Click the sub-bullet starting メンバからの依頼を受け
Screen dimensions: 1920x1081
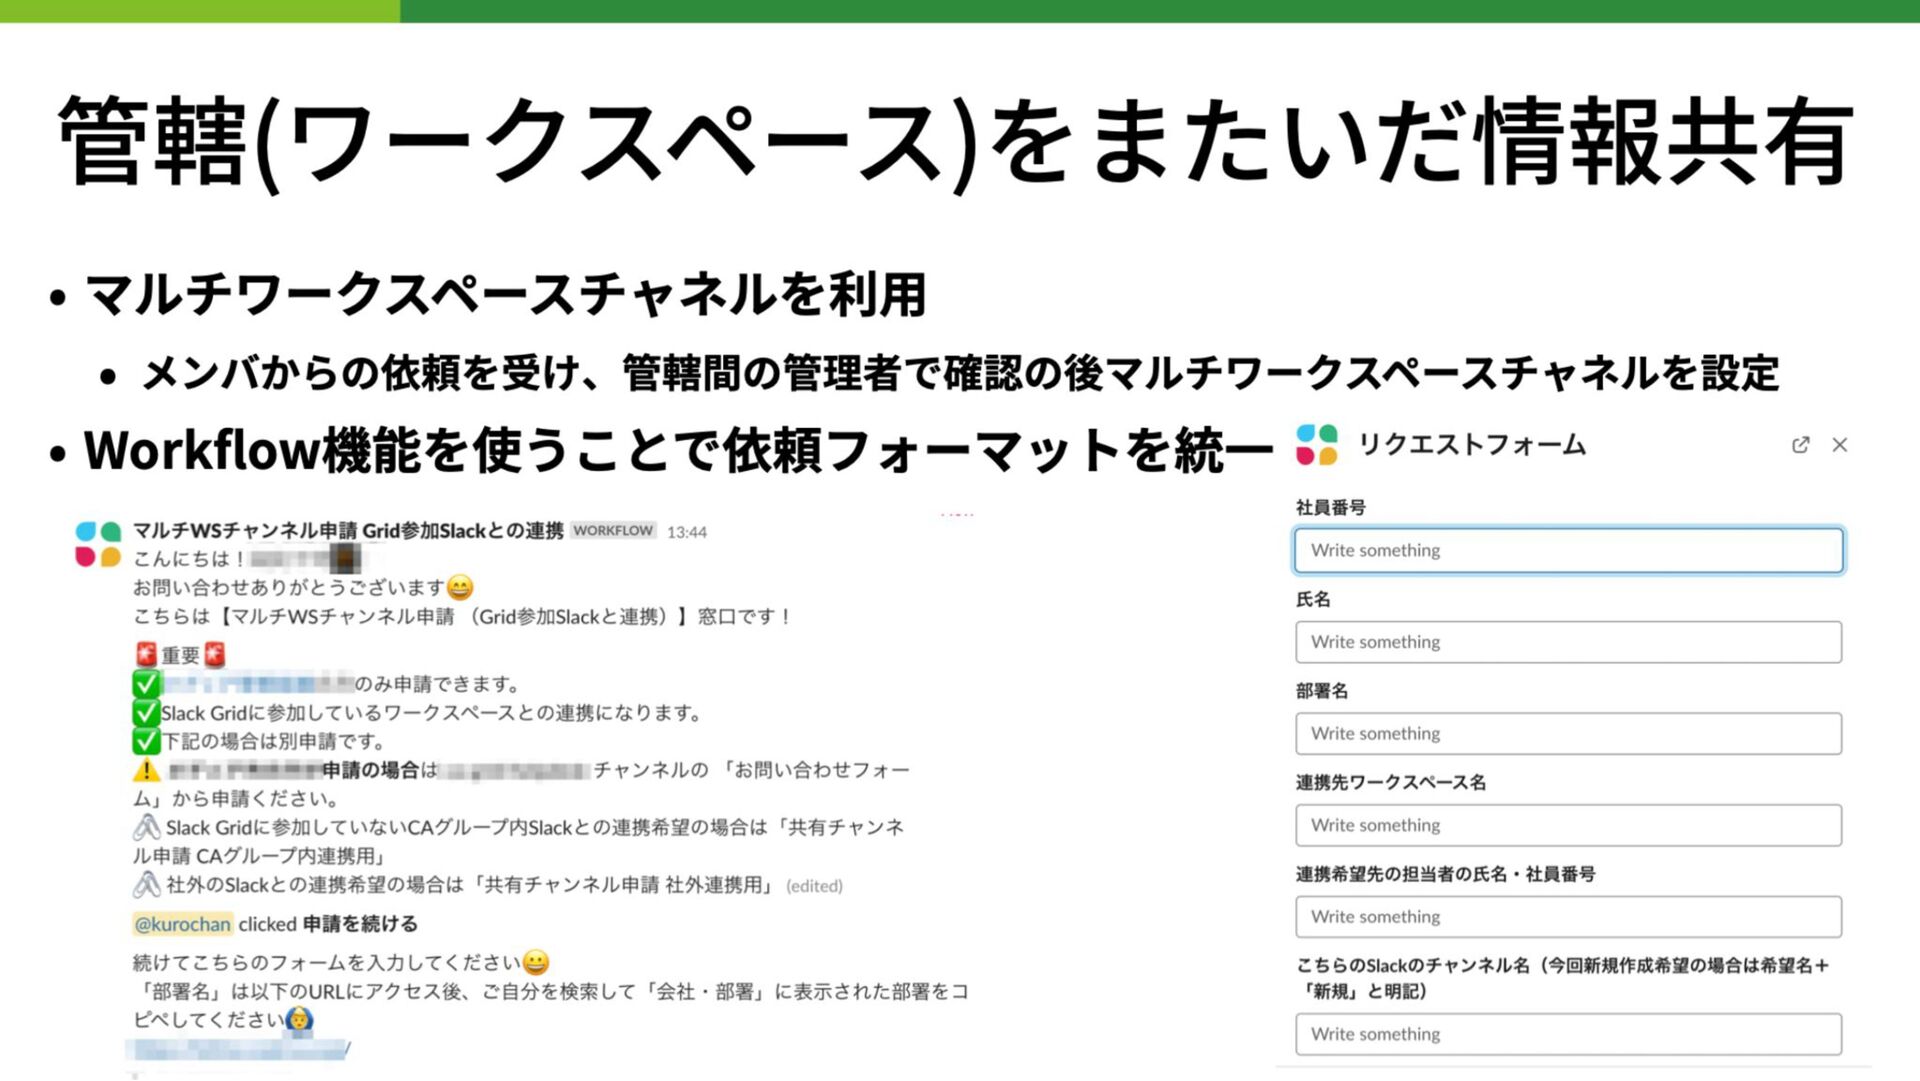coord(960,373)
